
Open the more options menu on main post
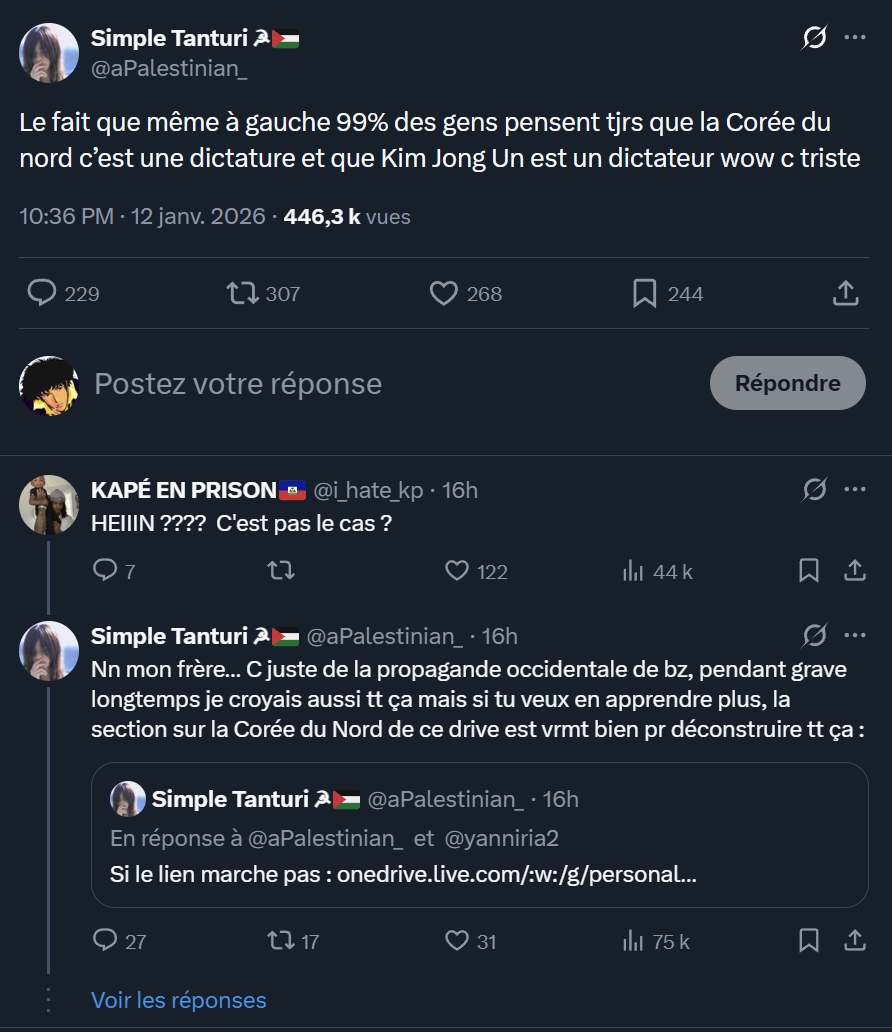[855, 38]
